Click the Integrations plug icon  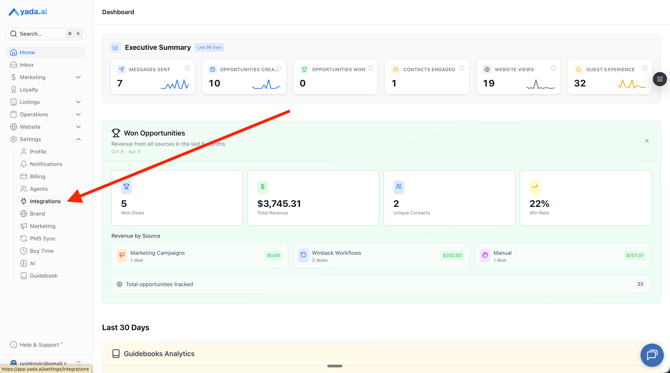coord(24,201)
